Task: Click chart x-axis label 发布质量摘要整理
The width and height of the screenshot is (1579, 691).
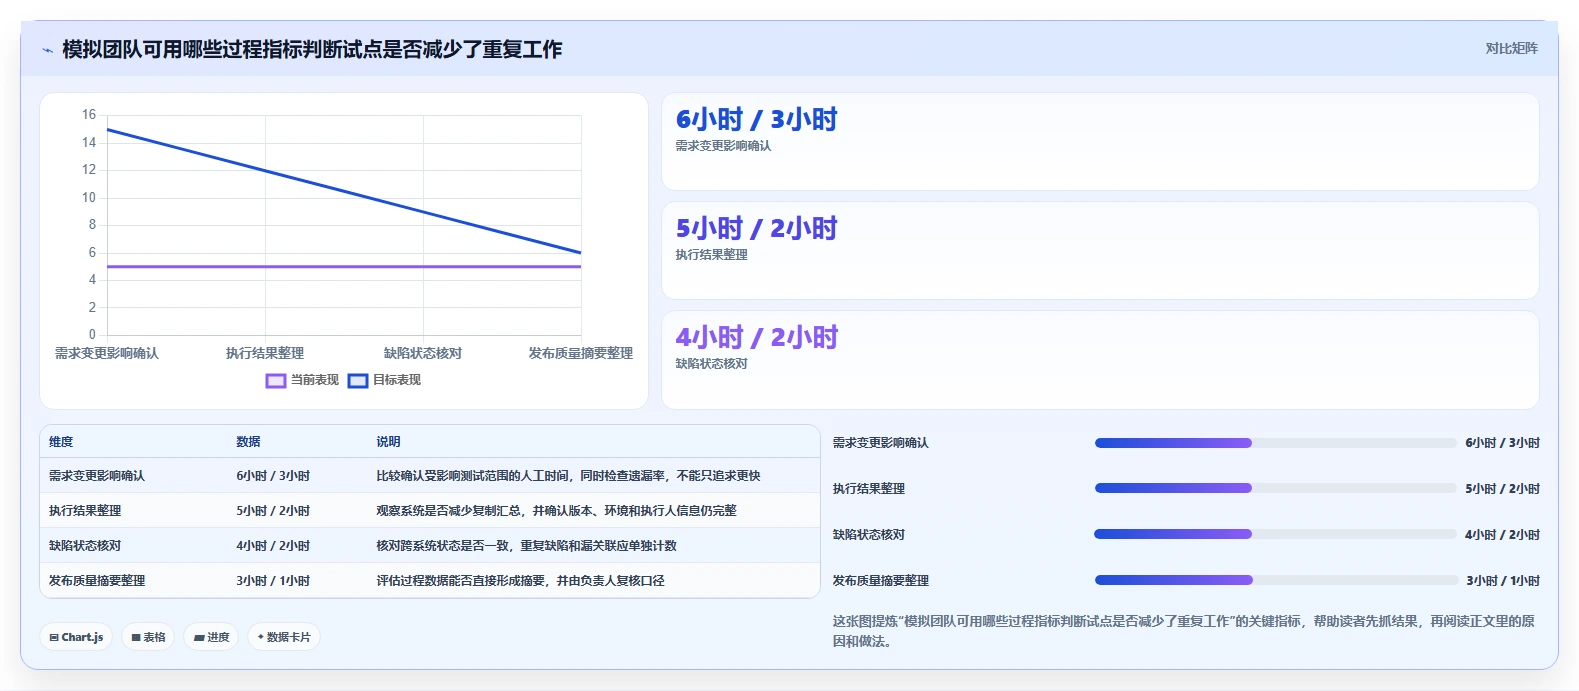Action: click(x=581, y=354)
